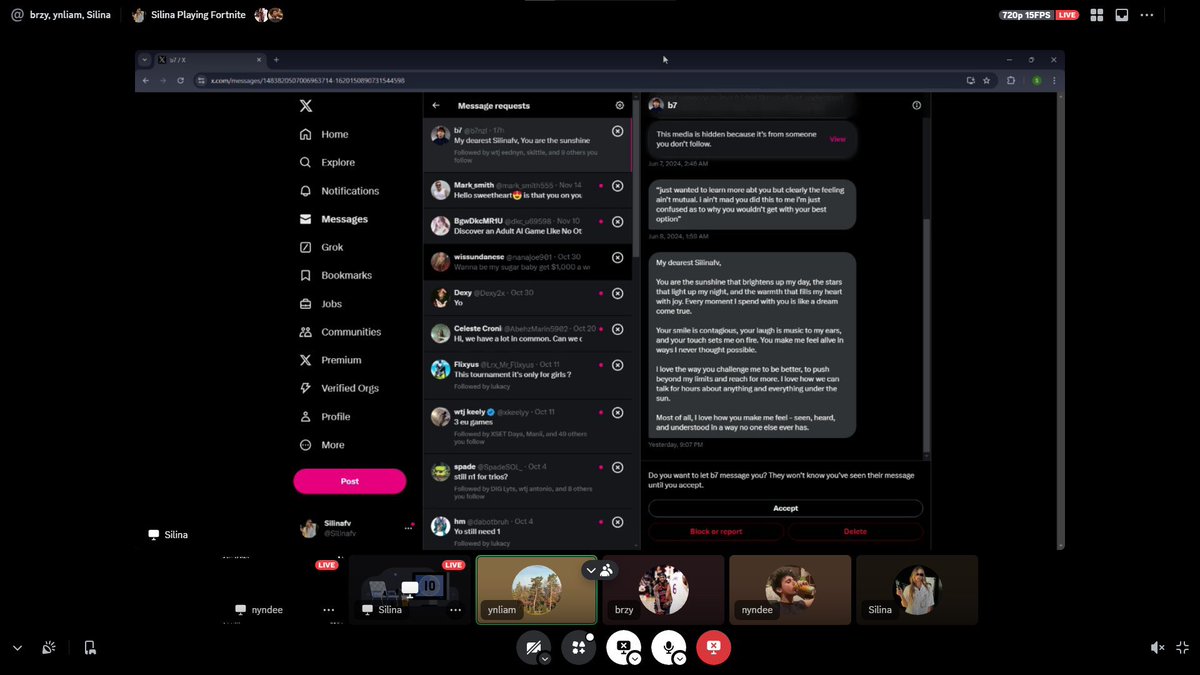Click the Block or report button
The width and height of the screenshot is (1200, 675).
(x=716, y=532)
